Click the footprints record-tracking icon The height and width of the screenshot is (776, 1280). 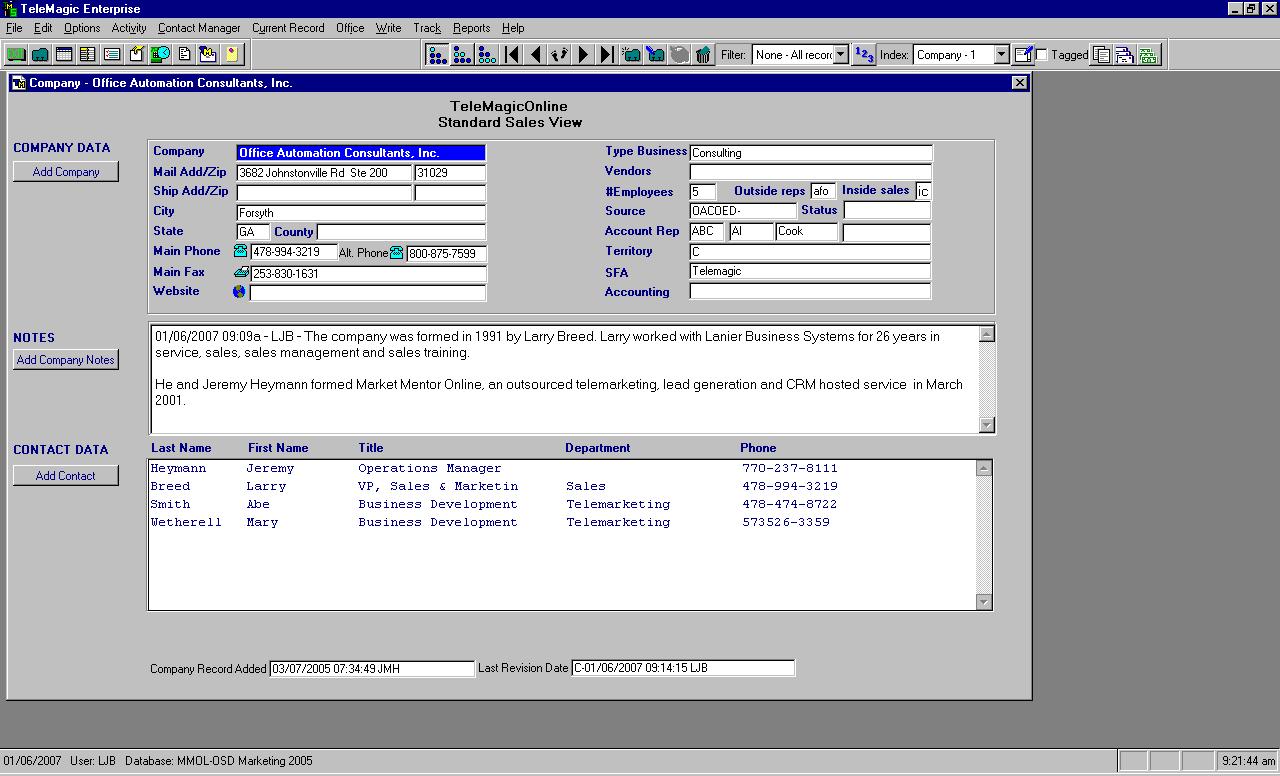click(x=559, y=54)
